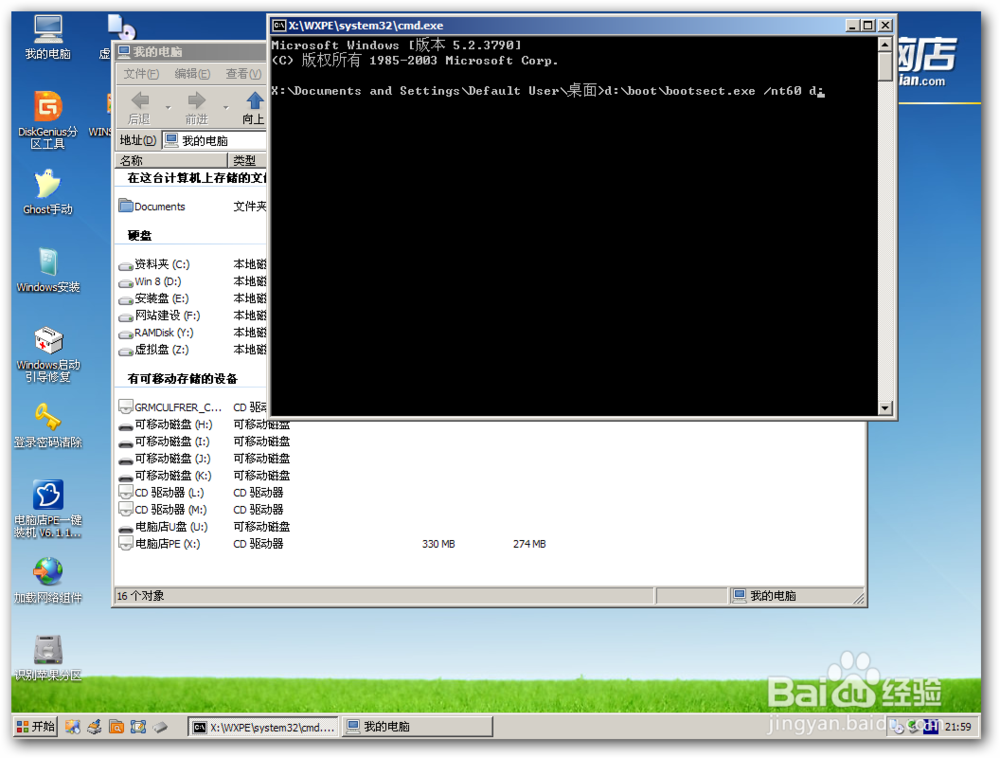Select 可移动磁盘 (J:) entry
The width and height of the screenshot is (1000, 758).
click(165, 458)
